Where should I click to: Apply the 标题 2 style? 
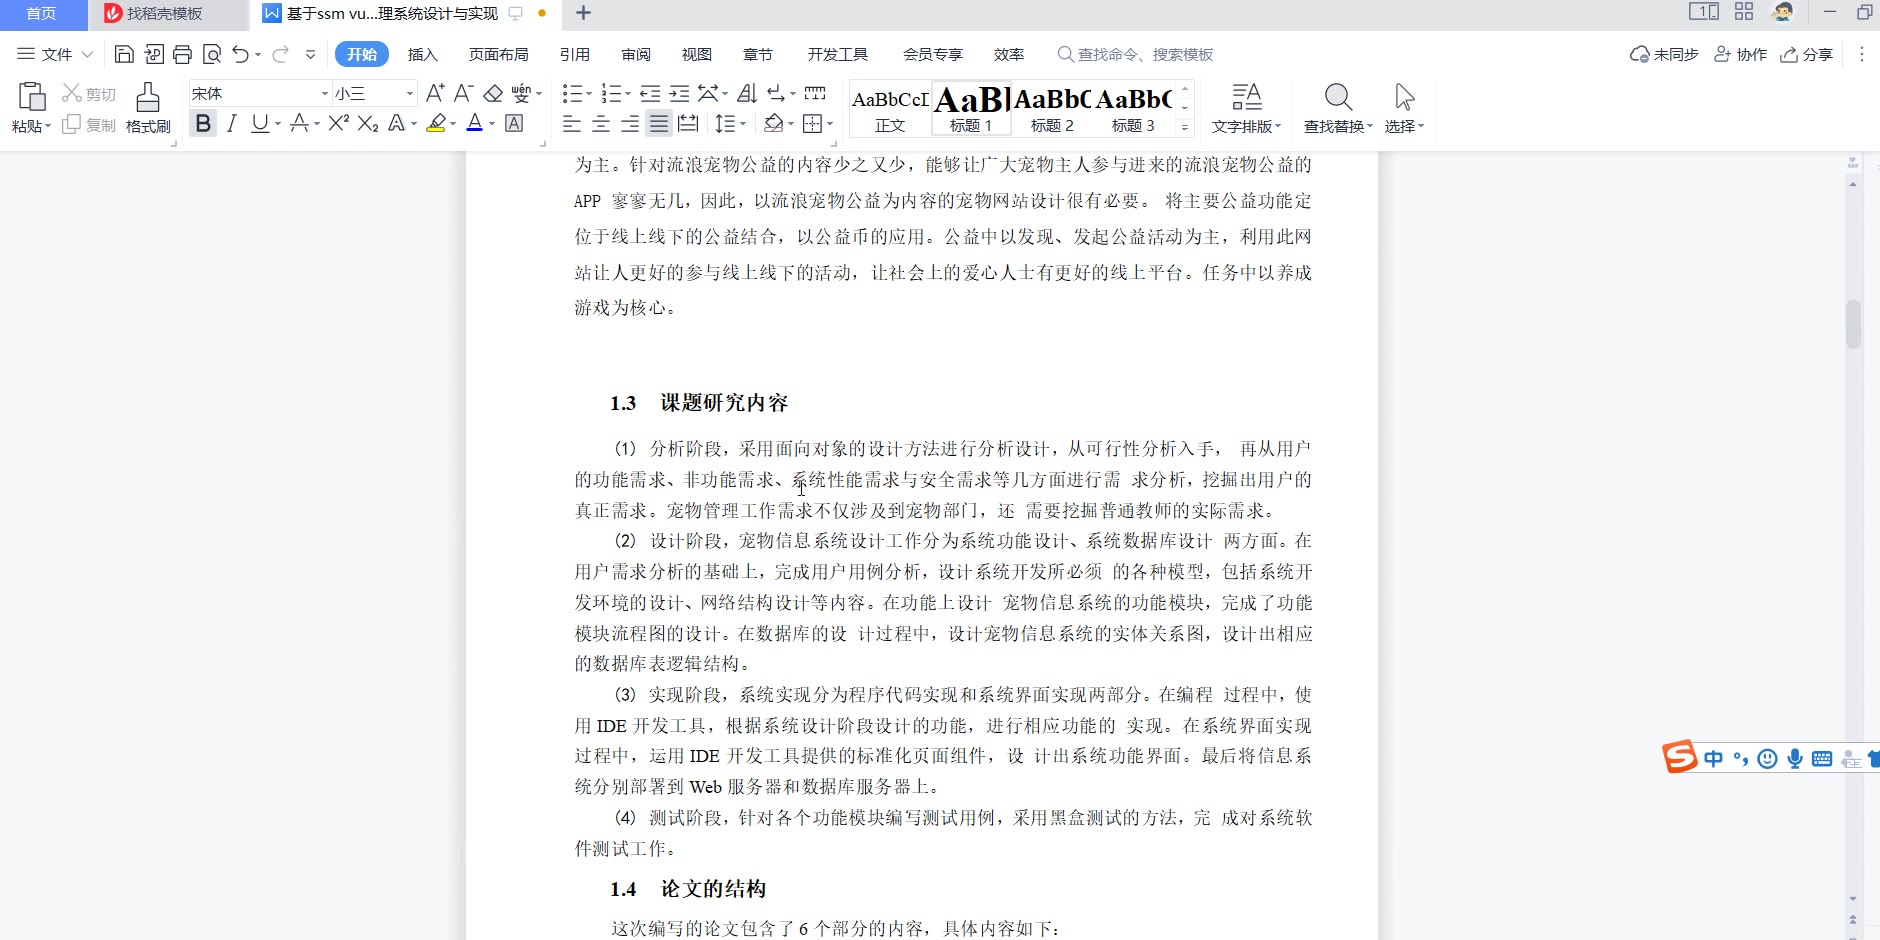pos(1051,108)
